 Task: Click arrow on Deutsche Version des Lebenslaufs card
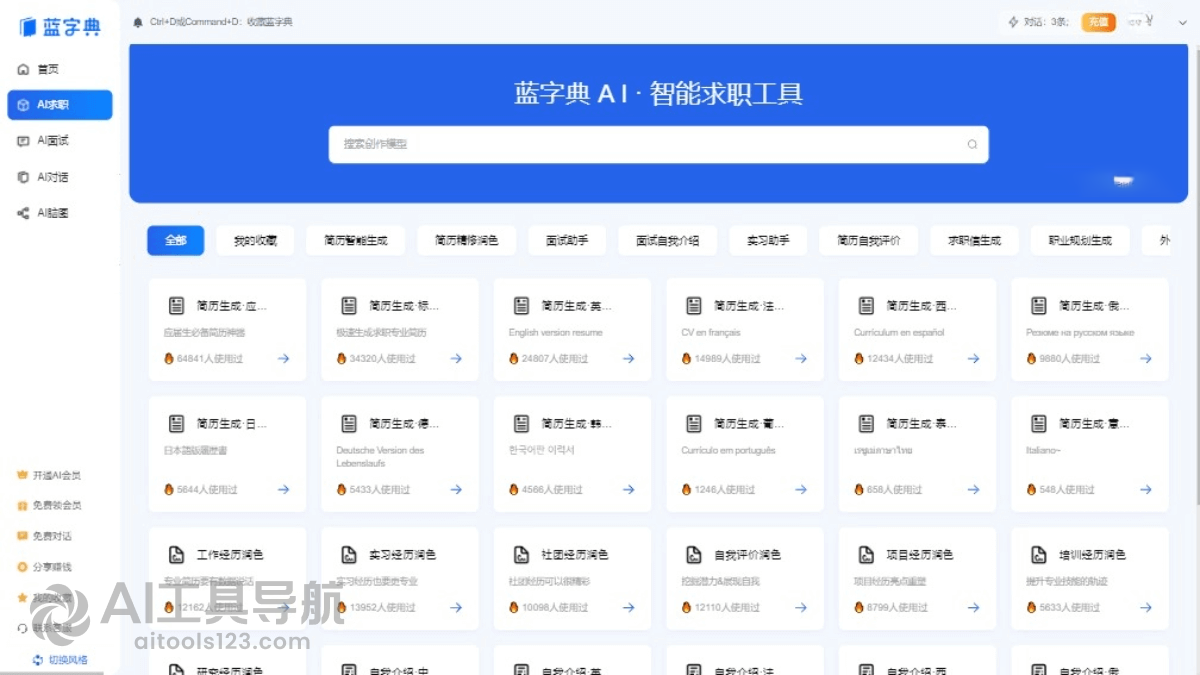point(456,490)
